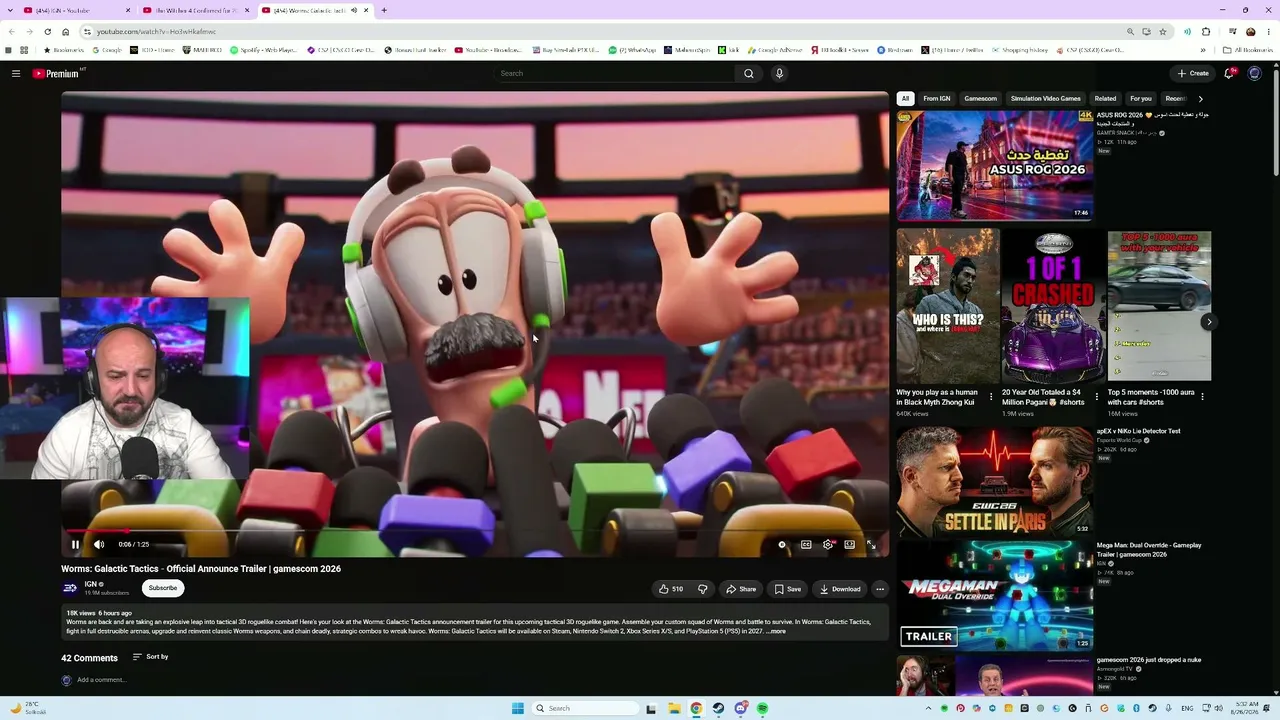Image resolution: width=1280 pixels, height=720 pixels.
Task: Open menu for Black Myth short
Action: click(991, 397)
